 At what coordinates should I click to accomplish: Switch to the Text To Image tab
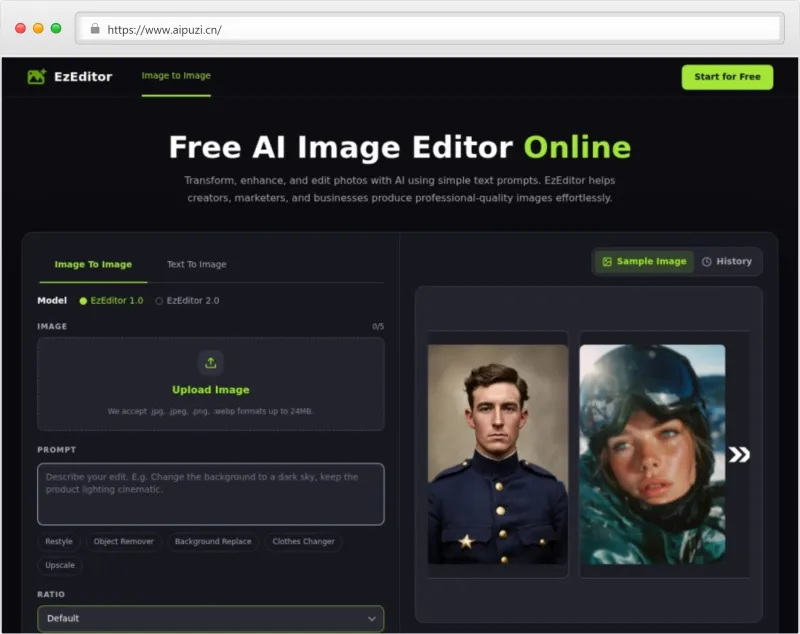196,264
